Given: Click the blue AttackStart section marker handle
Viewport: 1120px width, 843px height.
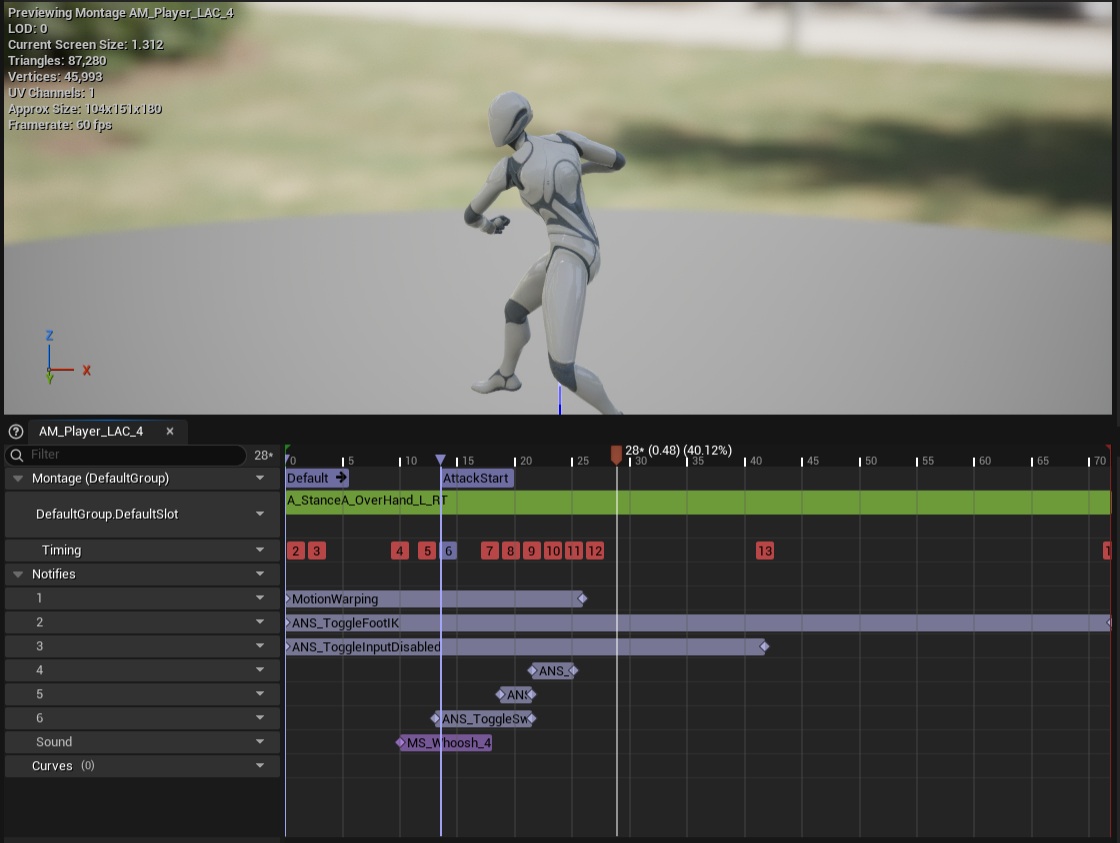Looking at the screenshot, I should coord(441,459).
